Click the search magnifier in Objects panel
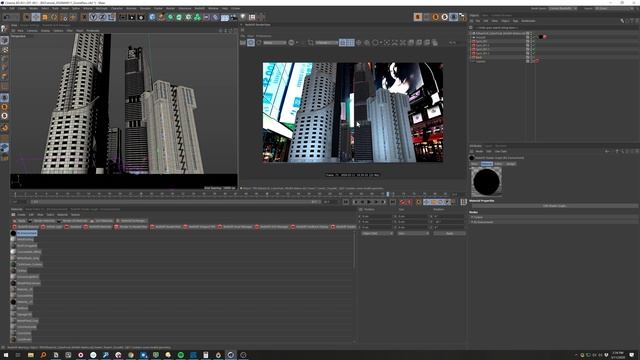Viewport: 640px width, 360px height. [x=622, y=21]
